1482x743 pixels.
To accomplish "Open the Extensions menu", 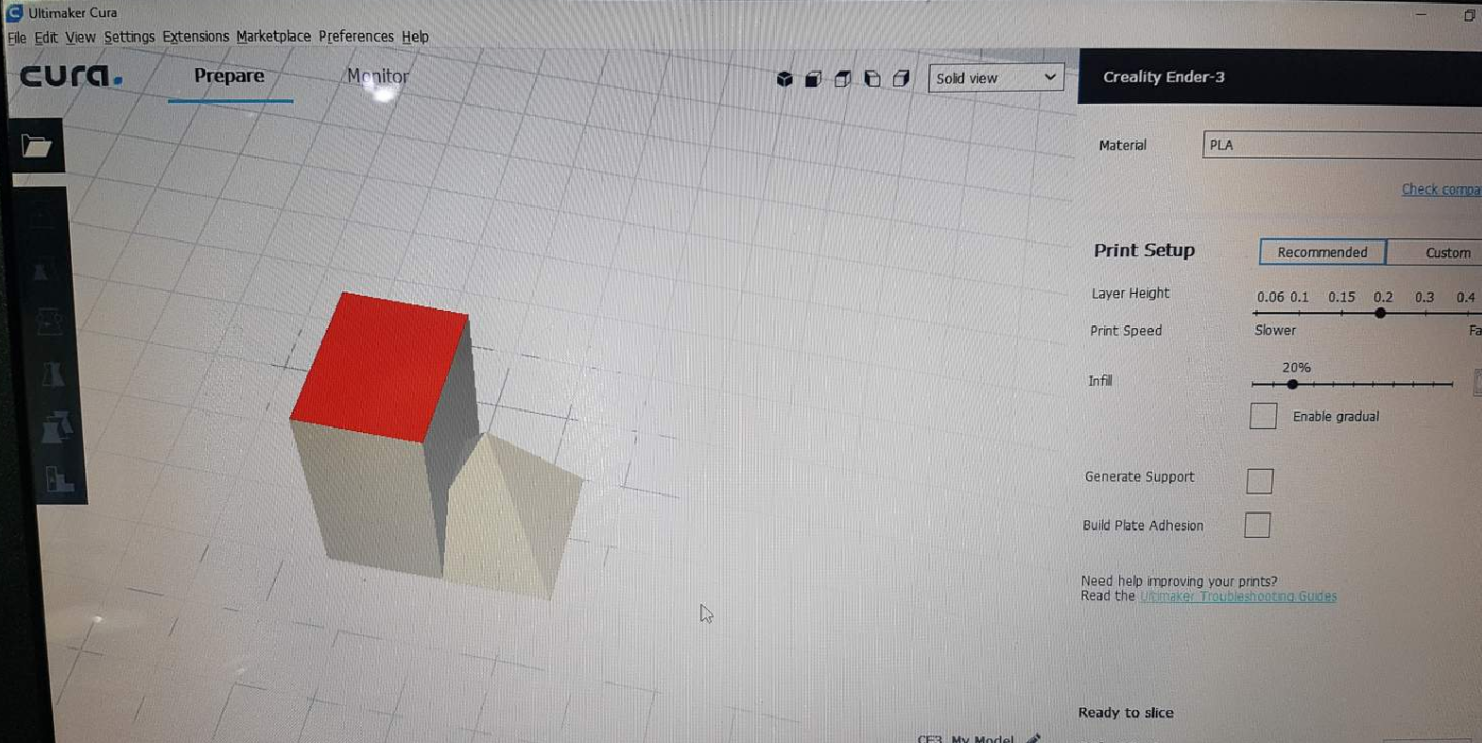I will point(195,37).
